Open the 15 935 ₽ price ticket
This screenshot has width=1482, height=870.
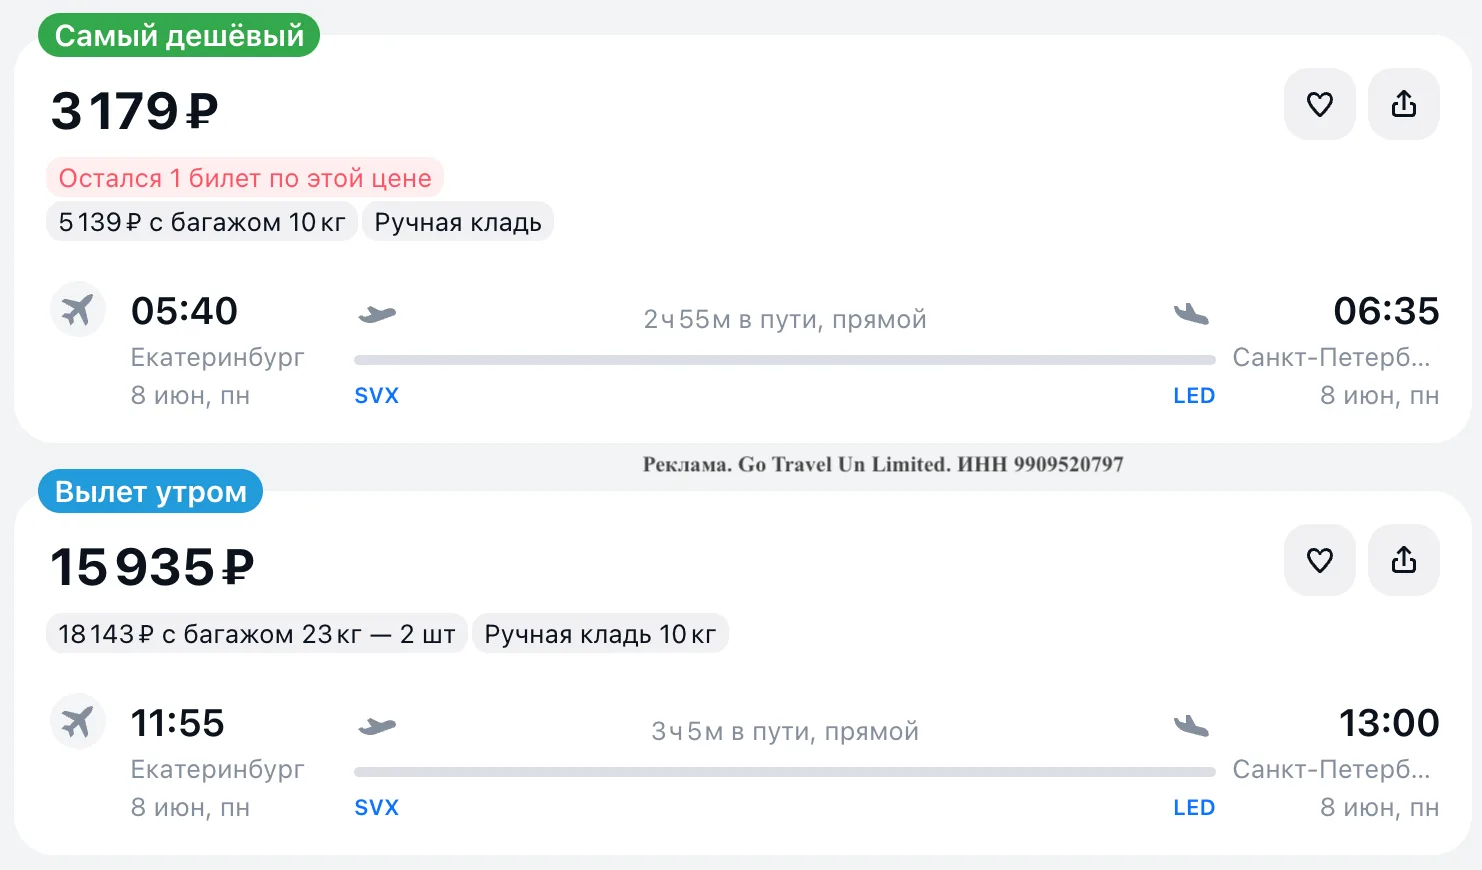[x=152, y=567]
